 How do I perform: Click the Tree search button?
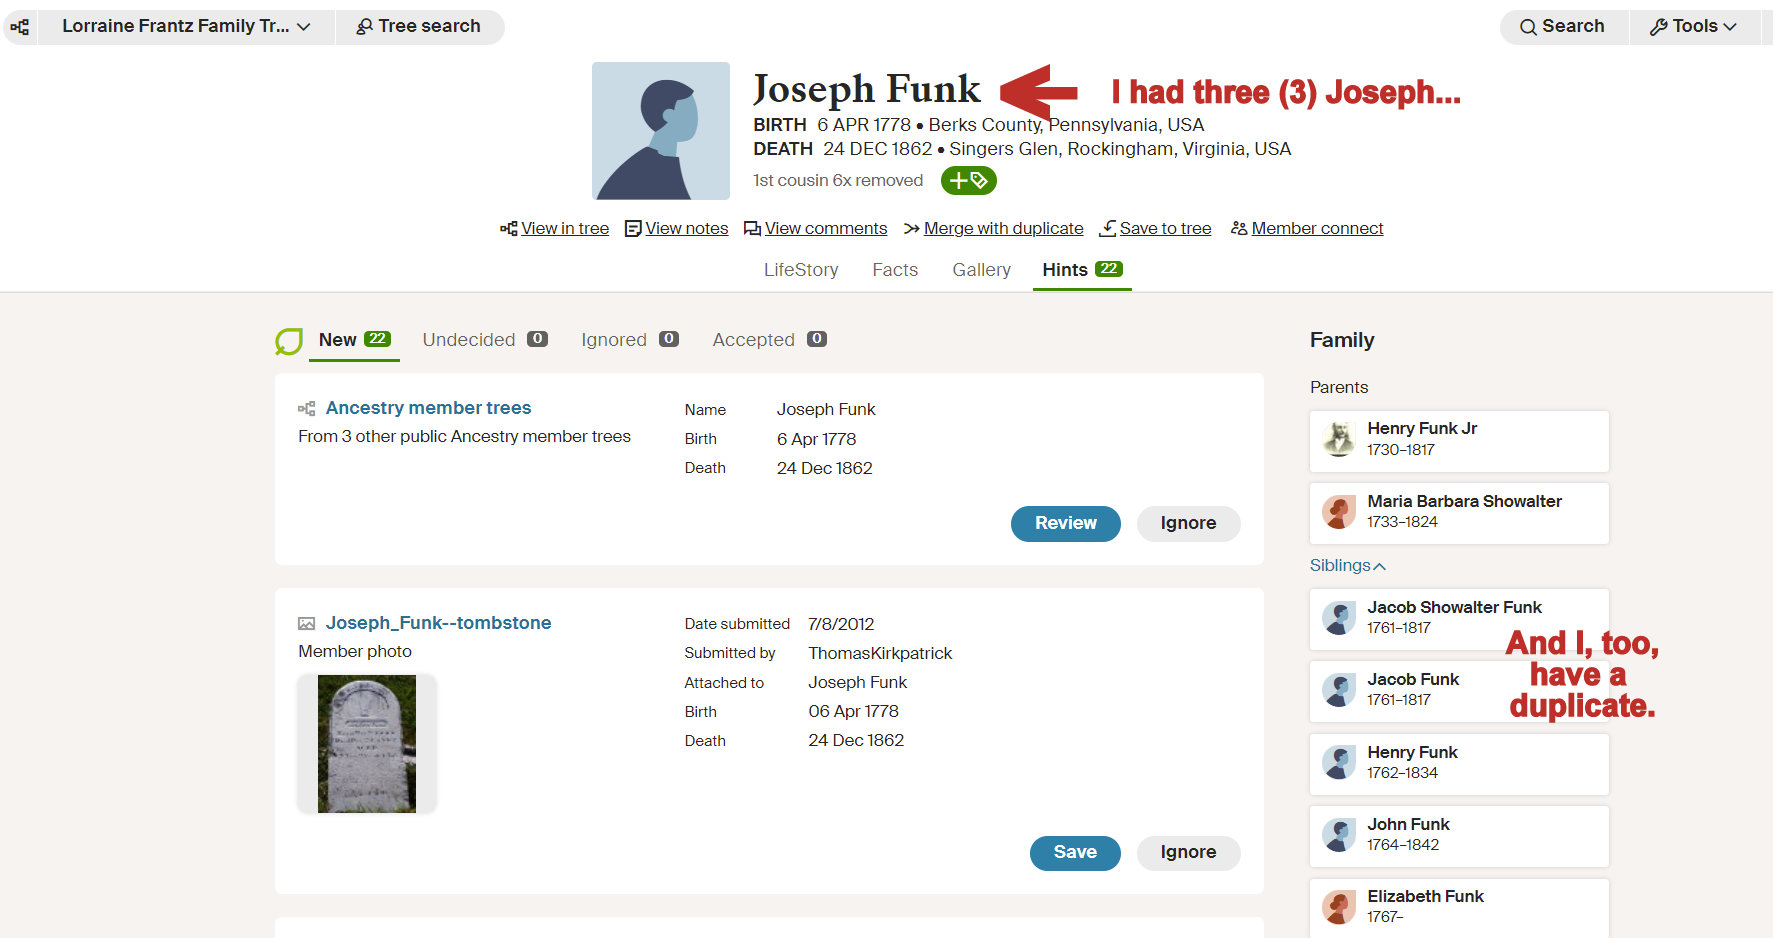point(419,27)
